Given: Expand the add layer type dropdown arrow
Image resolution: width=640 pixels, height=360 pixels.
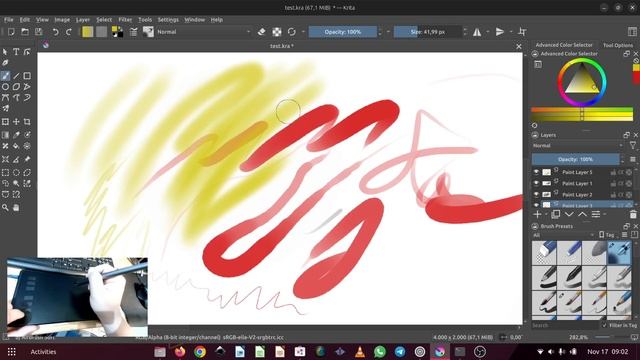Looking at the screenshot, I should point(546,214).
